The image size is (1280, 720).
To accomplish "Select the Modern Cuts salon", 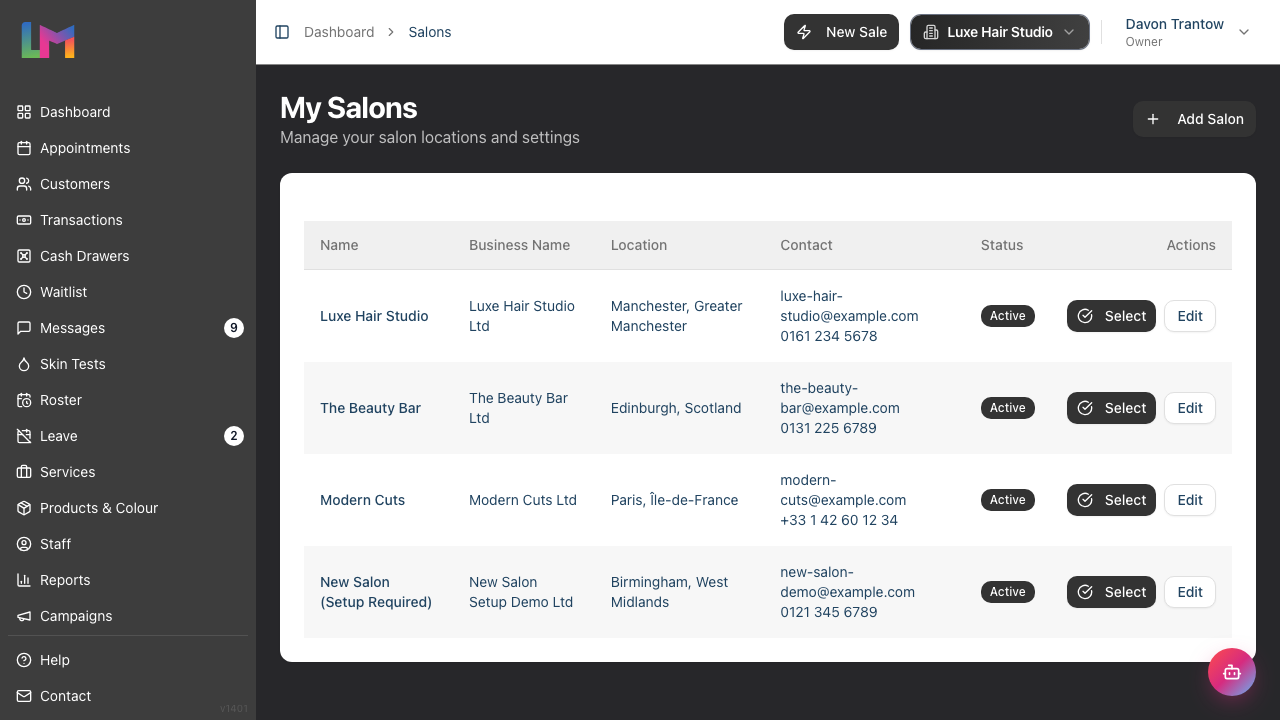I will [x=1111, y=500].
